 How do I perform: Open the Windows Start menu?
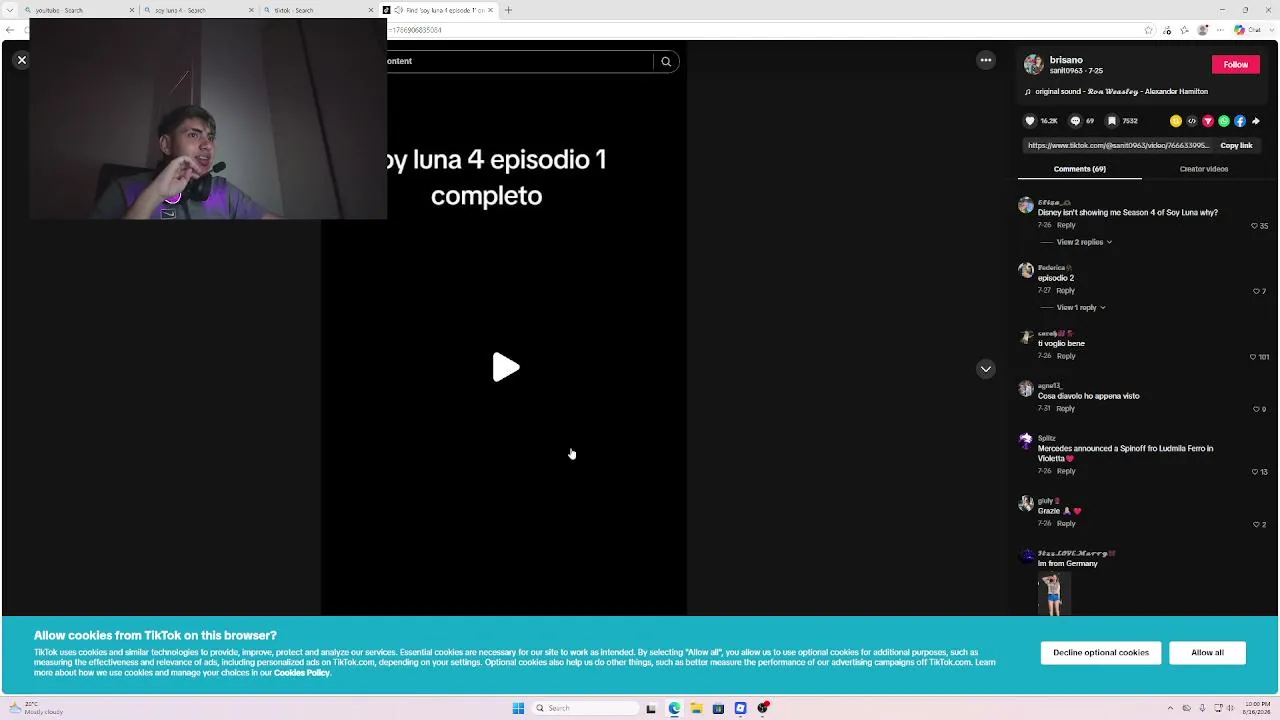[x=518, y=709]
